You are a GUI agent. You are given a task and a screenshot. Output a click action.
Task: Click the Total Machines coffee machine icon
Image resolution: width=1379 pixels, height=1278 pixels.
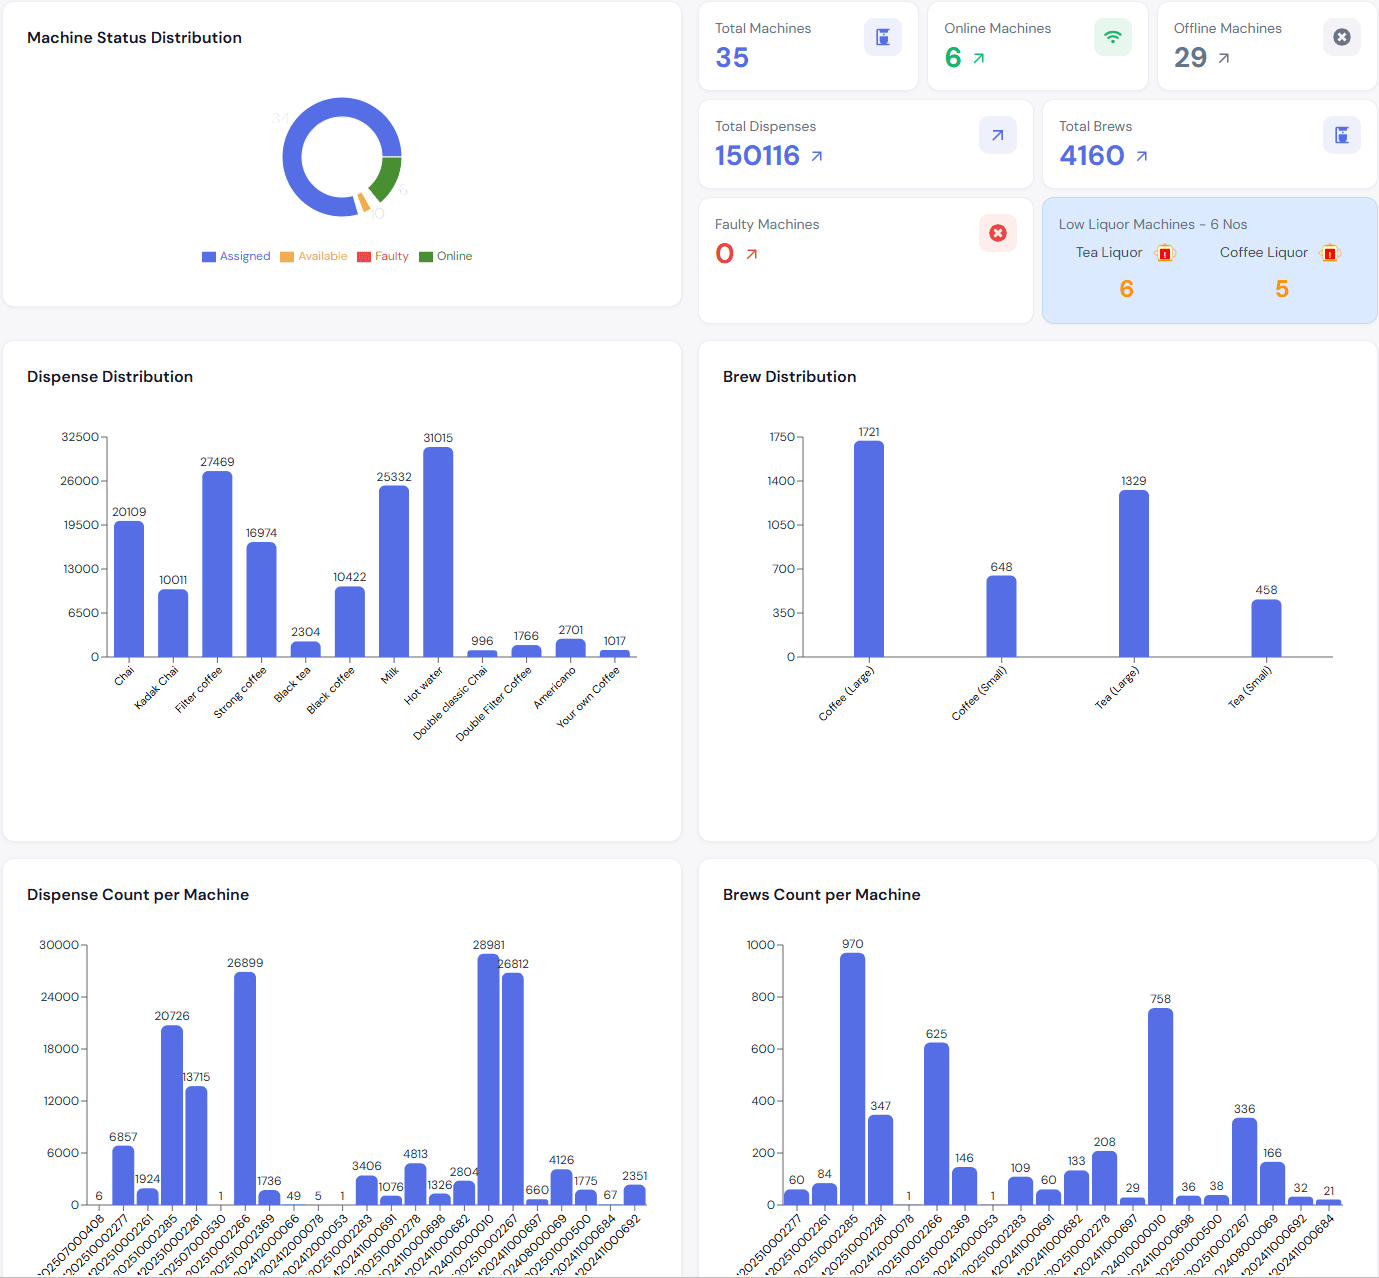click(x=883, y=37)
